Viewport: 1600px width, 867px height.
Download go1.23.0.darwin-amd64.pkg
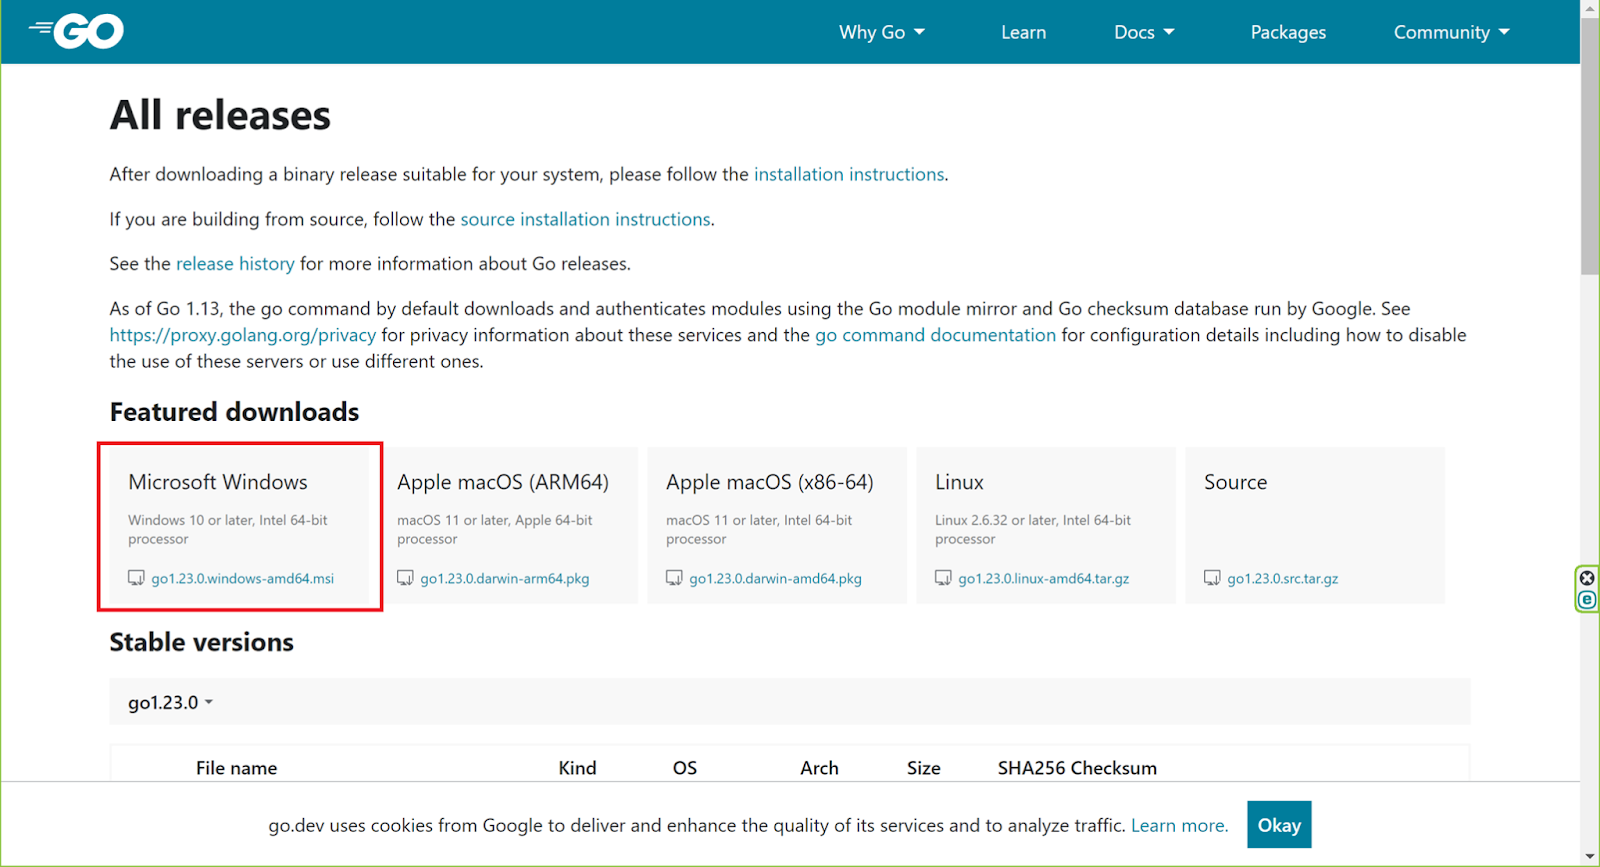(x=775, y=578)
